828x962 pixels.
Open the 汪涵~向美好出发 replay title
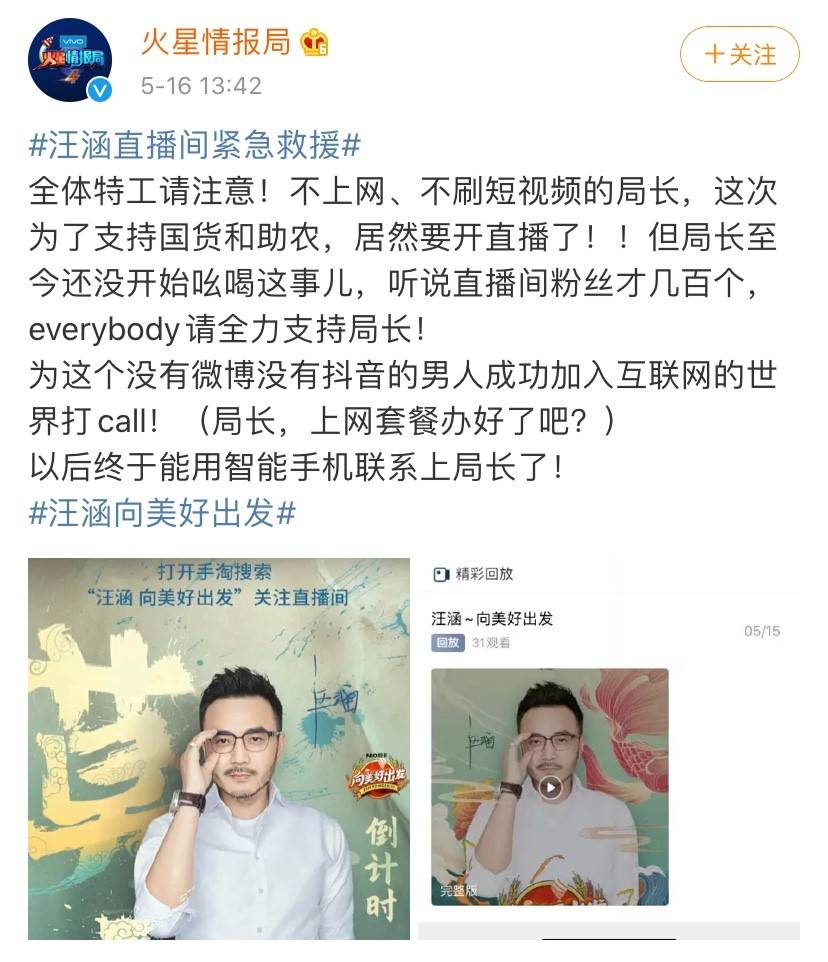pos(492,618)
